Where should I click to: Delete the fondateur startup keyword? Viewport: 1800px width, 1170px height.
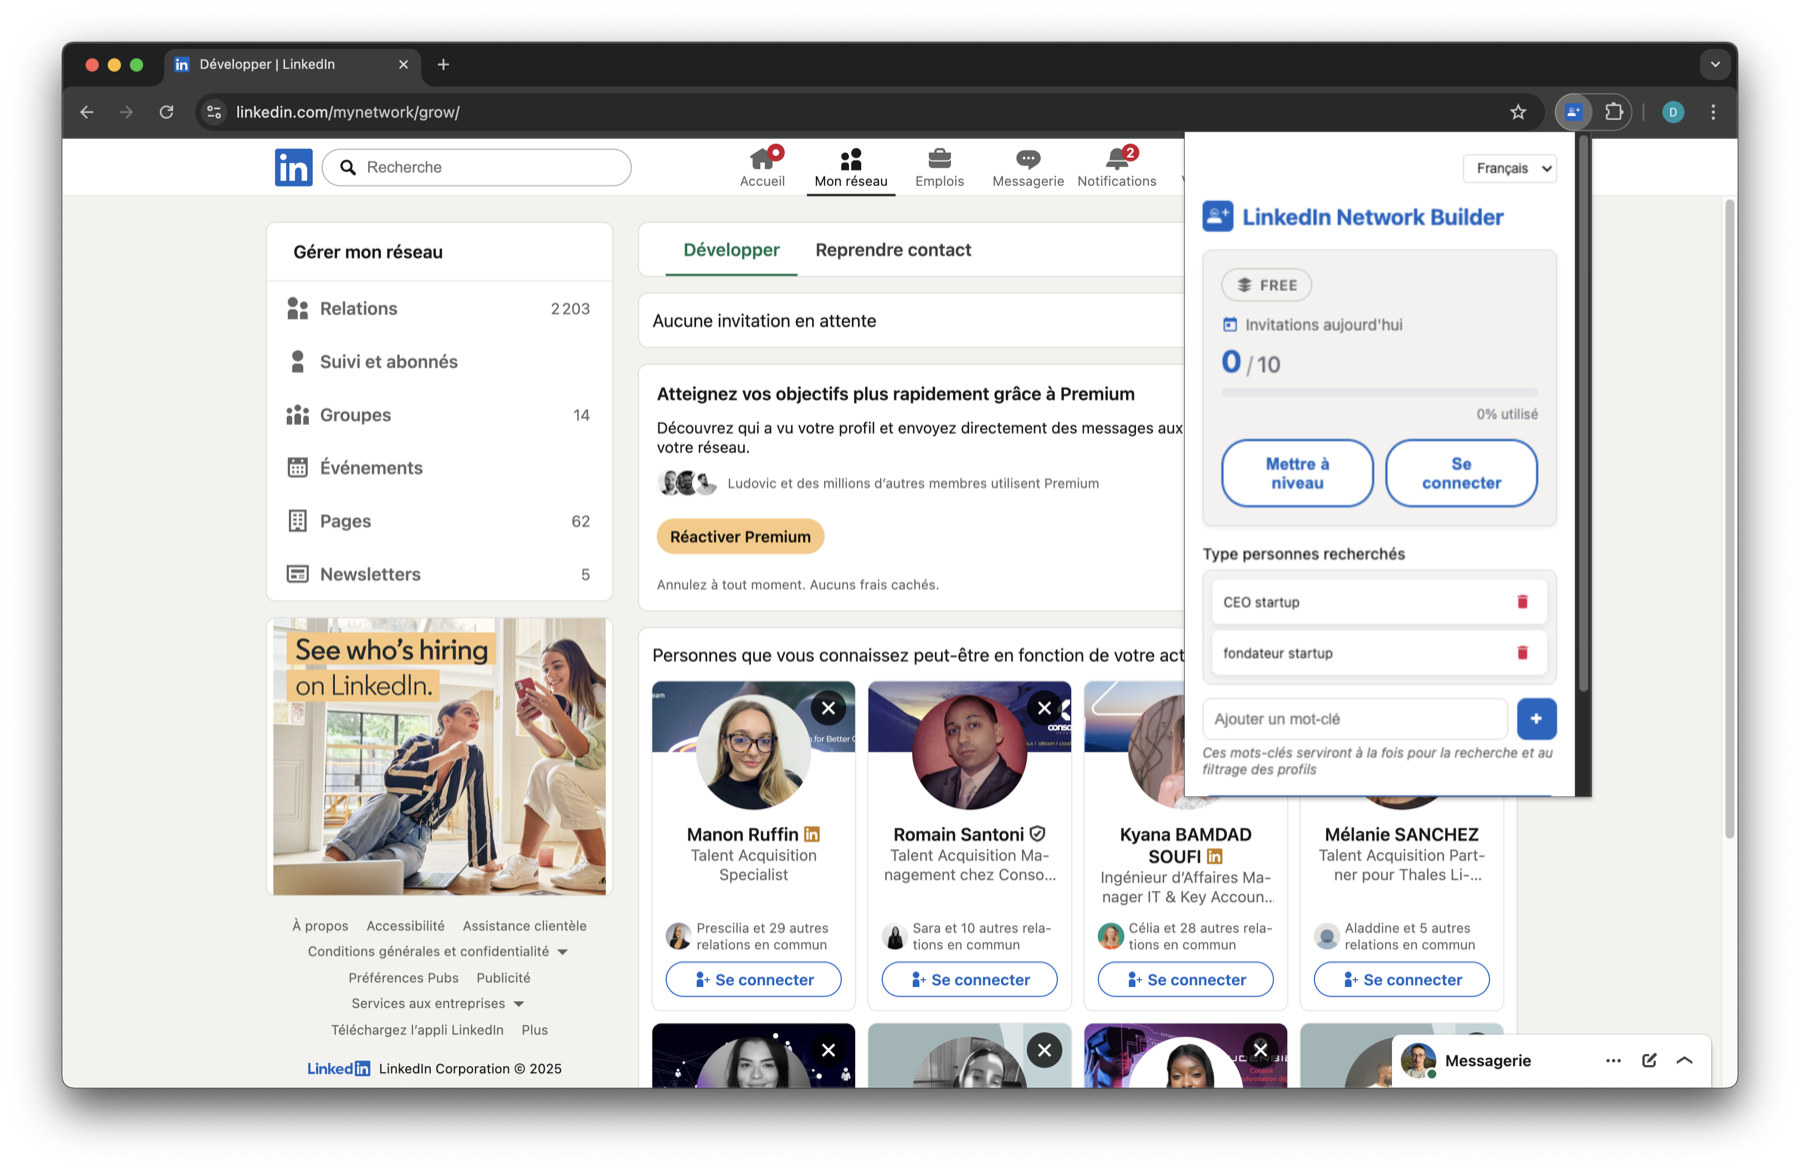coord(1522,653)
